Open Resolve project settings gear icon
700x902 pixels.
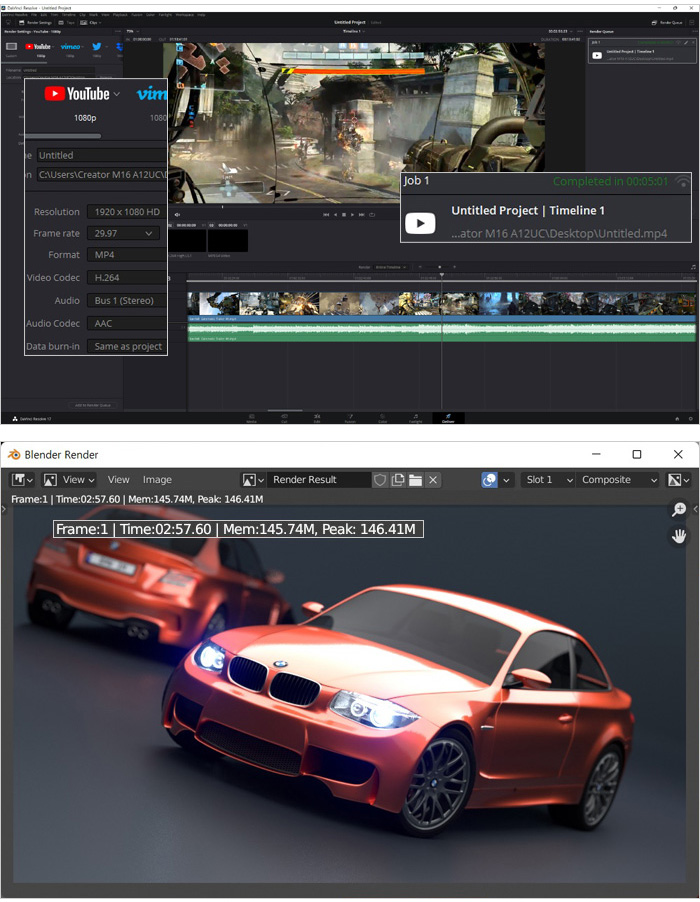click(x=690, y=419)
